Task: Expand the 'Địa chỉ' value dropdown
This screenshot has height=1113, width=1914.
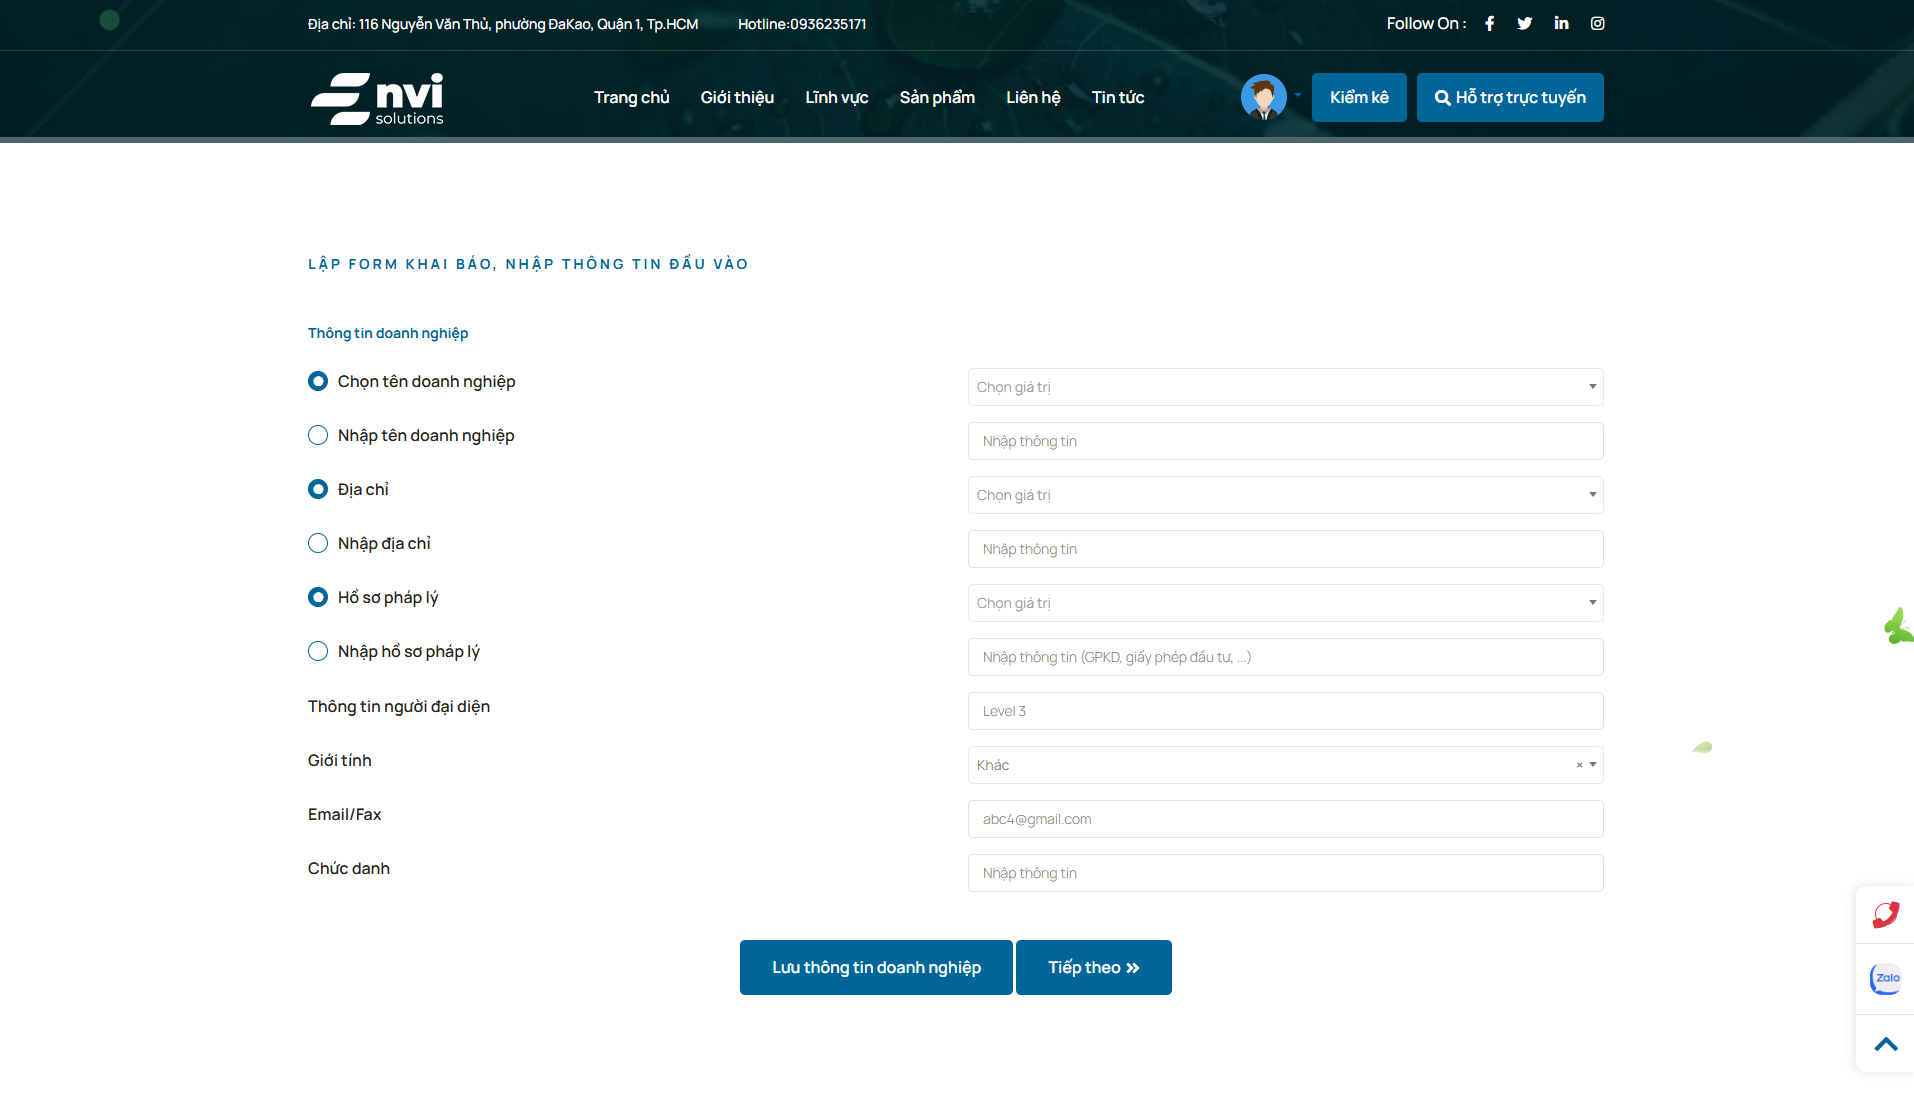Action: tap(1285, 495)
